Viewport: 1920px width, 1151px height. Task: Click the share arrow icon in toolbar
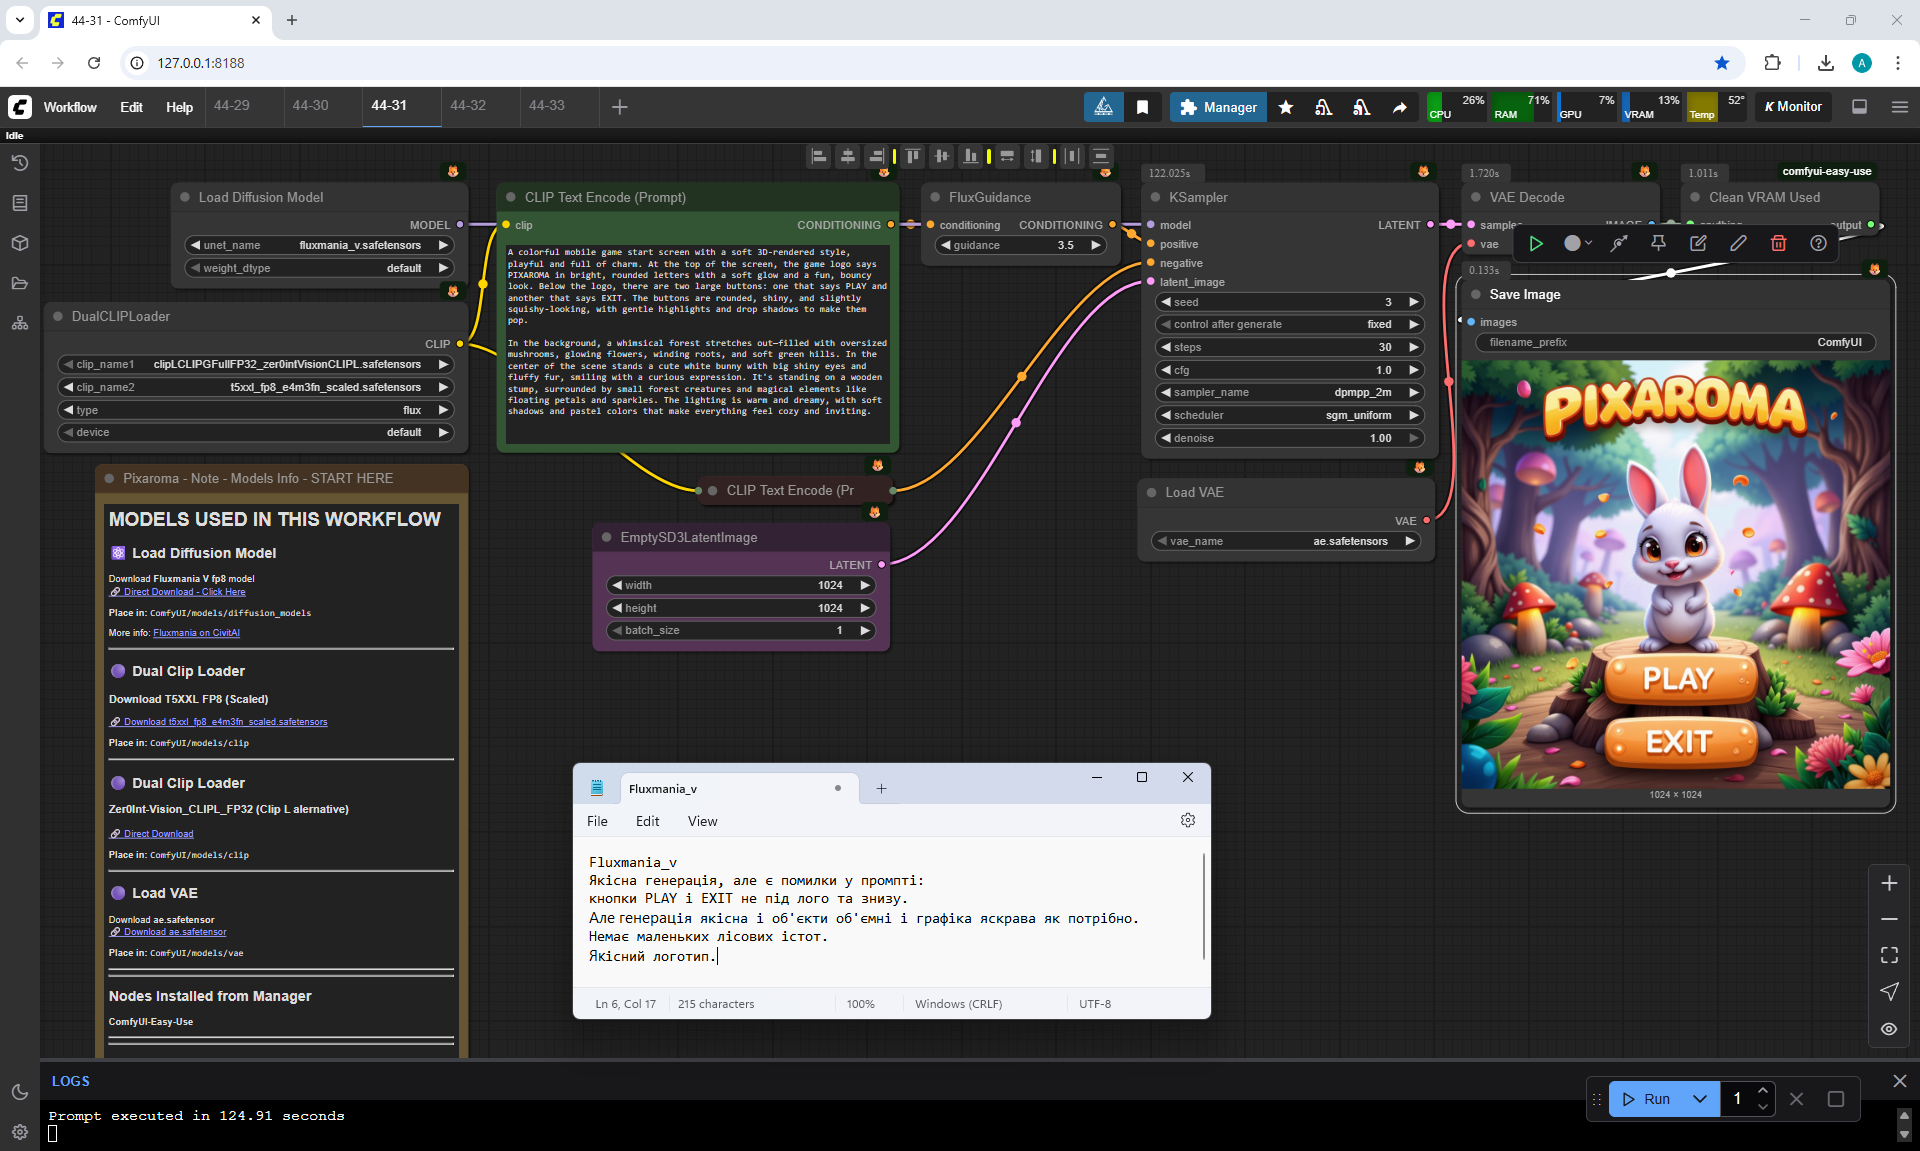pos(1399,107)
